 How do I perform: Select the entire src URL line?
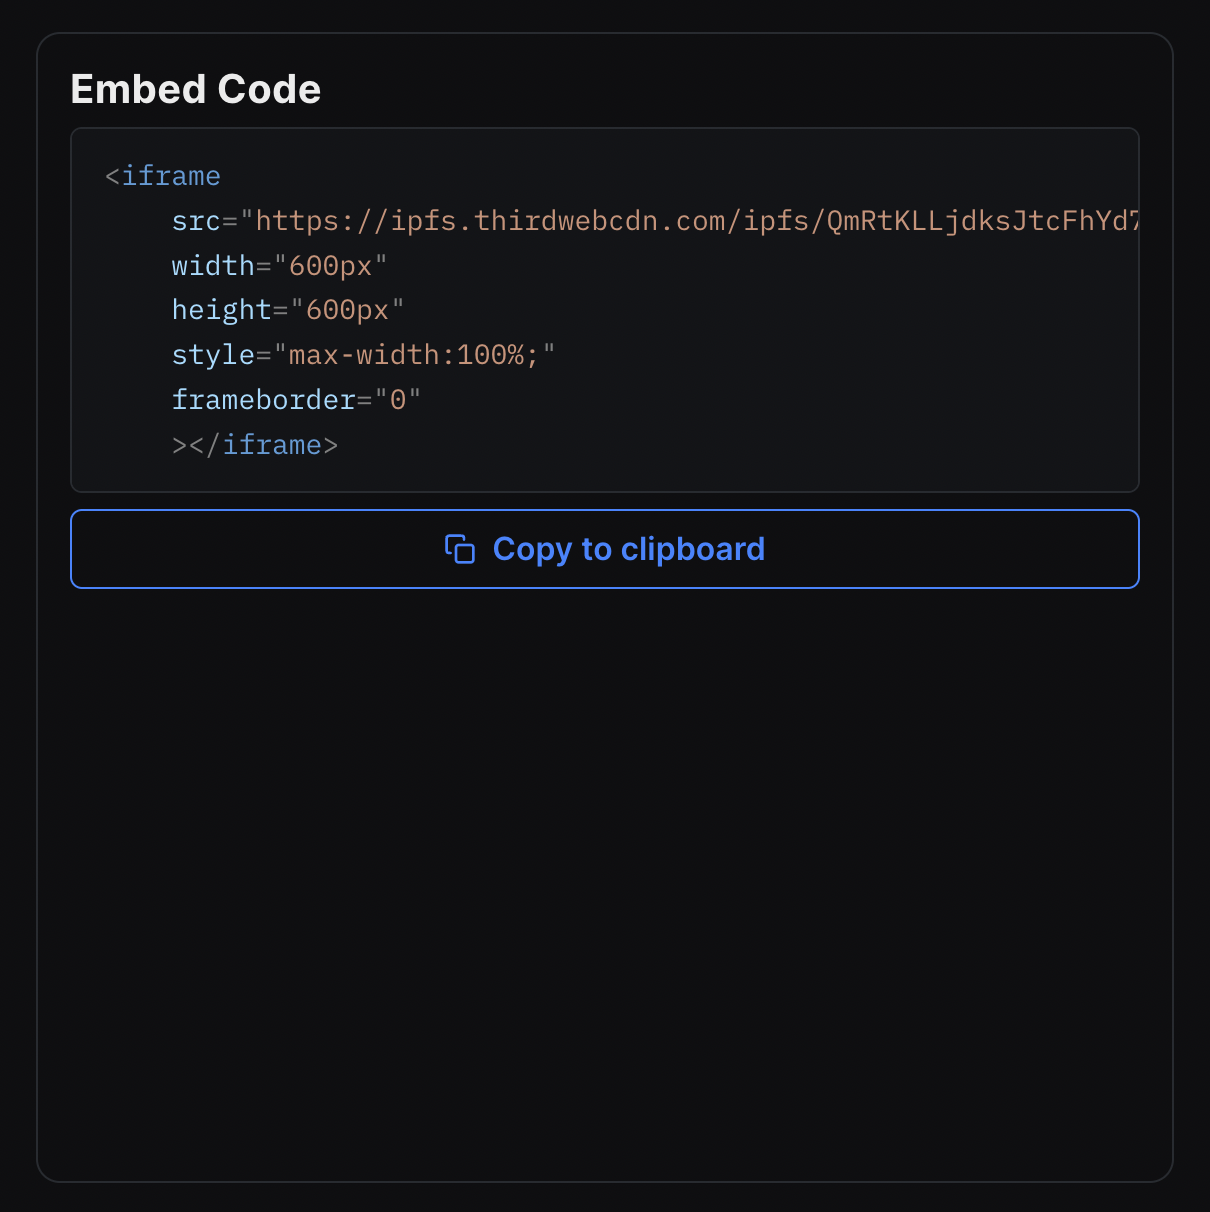coord(650,220)
